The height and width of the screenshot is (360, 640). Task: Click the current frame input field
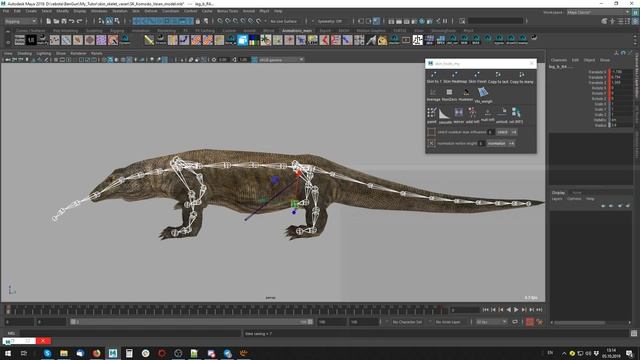(x=464, y=310)
